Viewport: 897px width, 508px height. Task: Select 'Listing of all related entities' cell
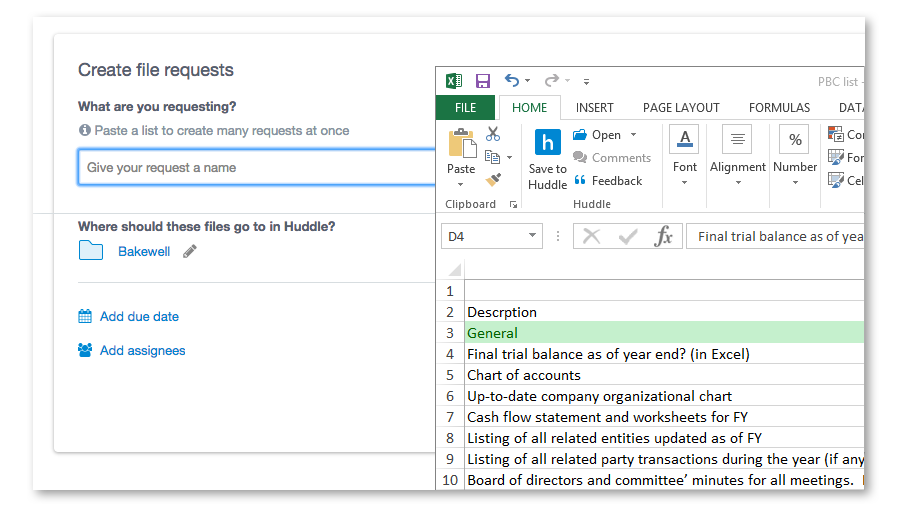pyautogui.click(x=664, y=438)
